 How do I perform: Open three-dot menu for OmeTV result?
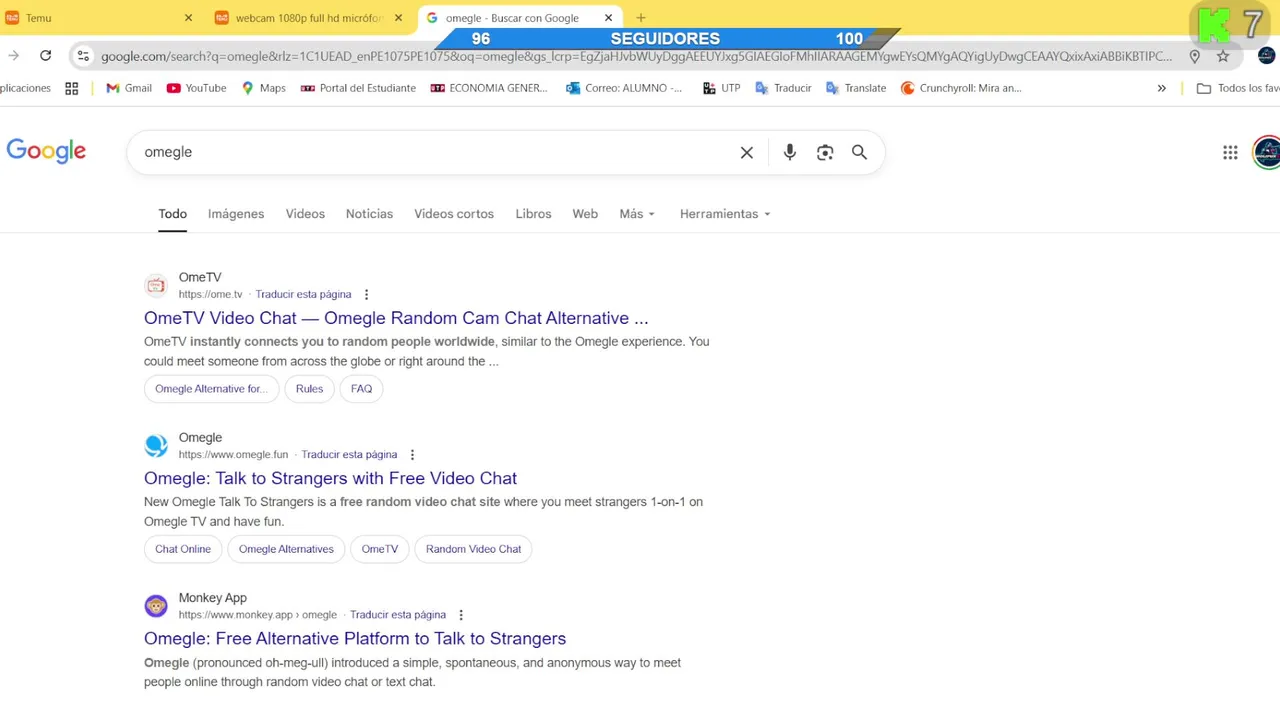(366, 294)
